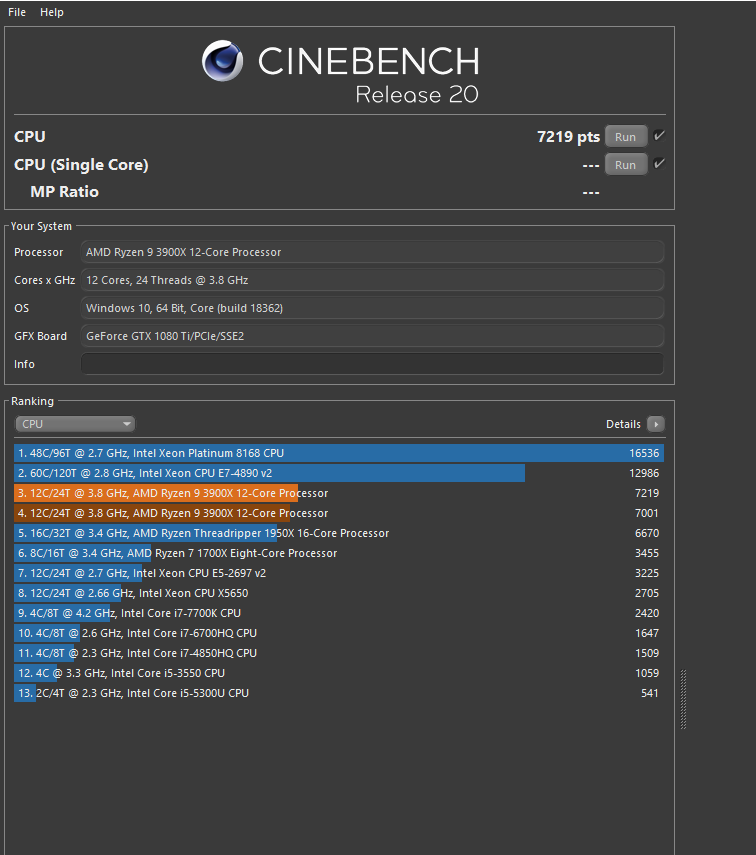Click the Cinebench logo sphere icon

click(222, 61)
